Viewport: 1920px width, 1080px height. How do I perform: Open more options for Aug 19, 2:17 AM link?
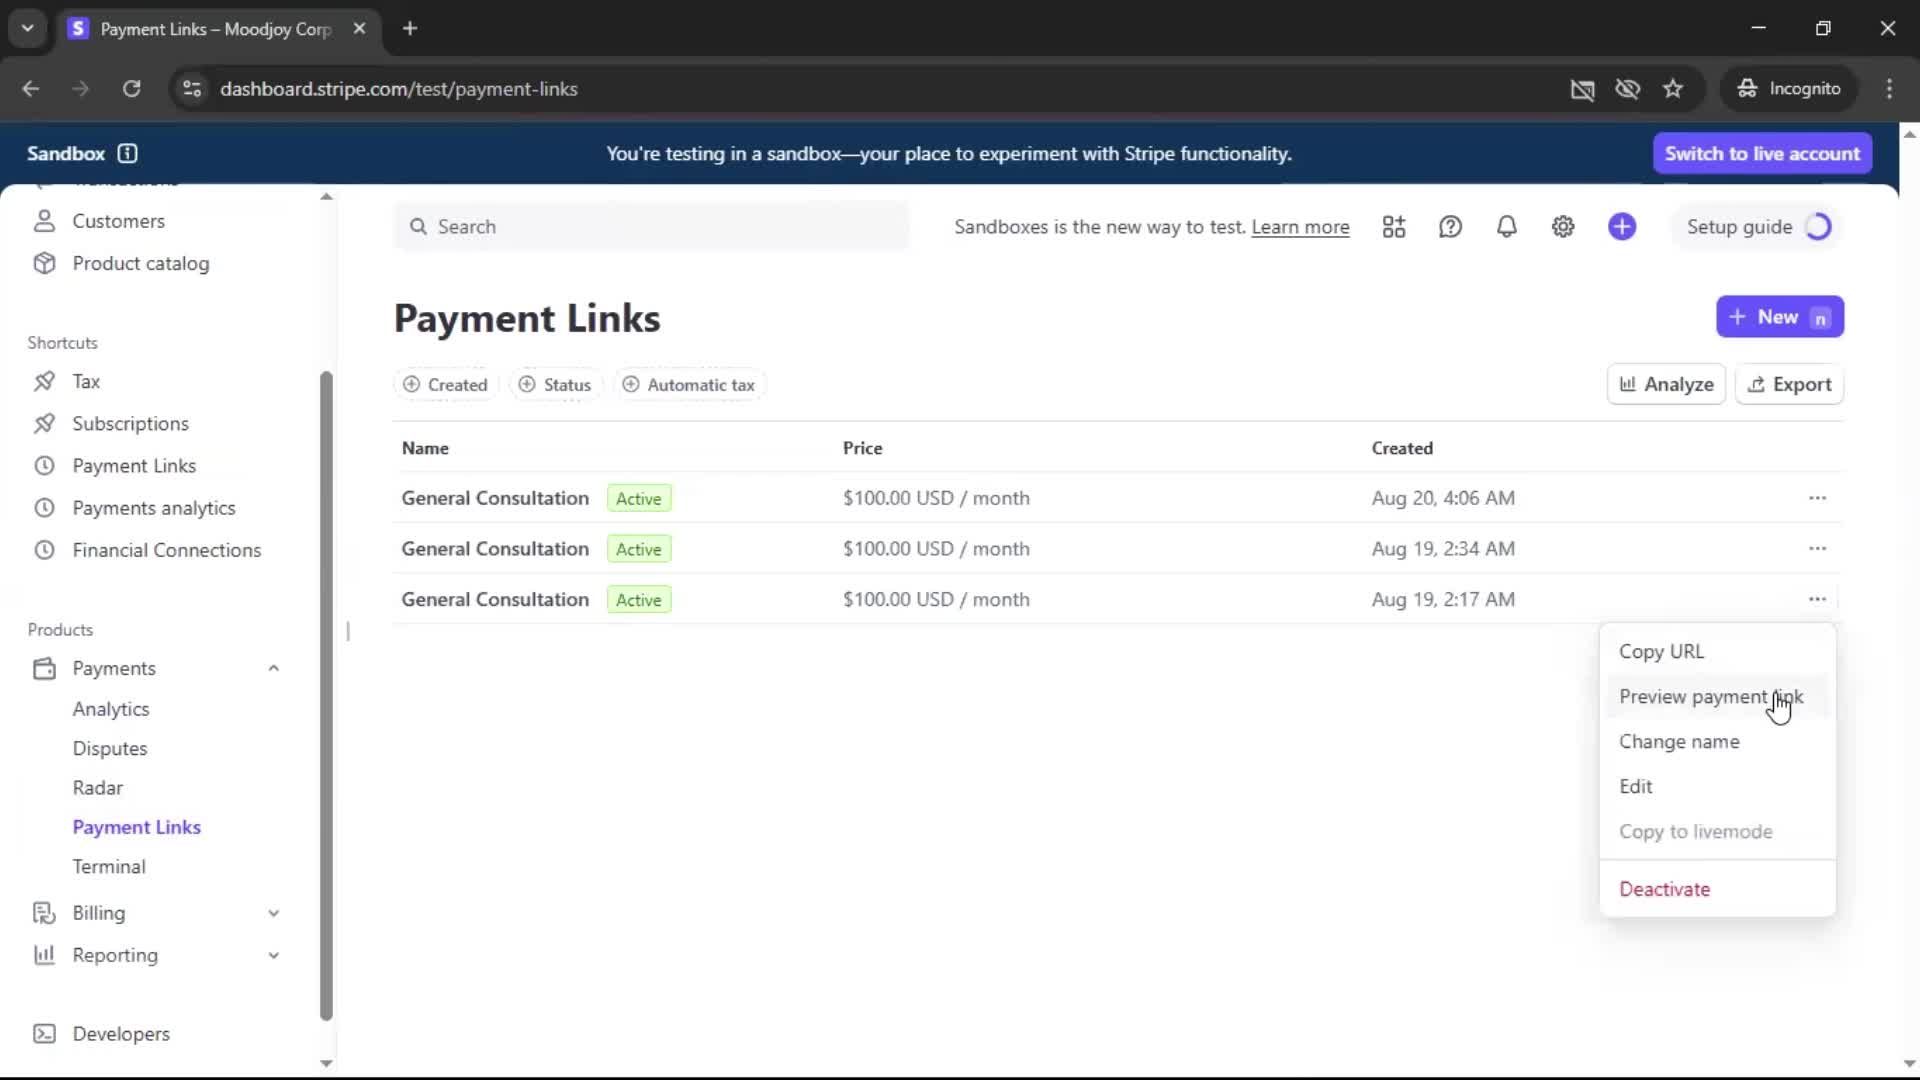click(x=1817, y=600)
